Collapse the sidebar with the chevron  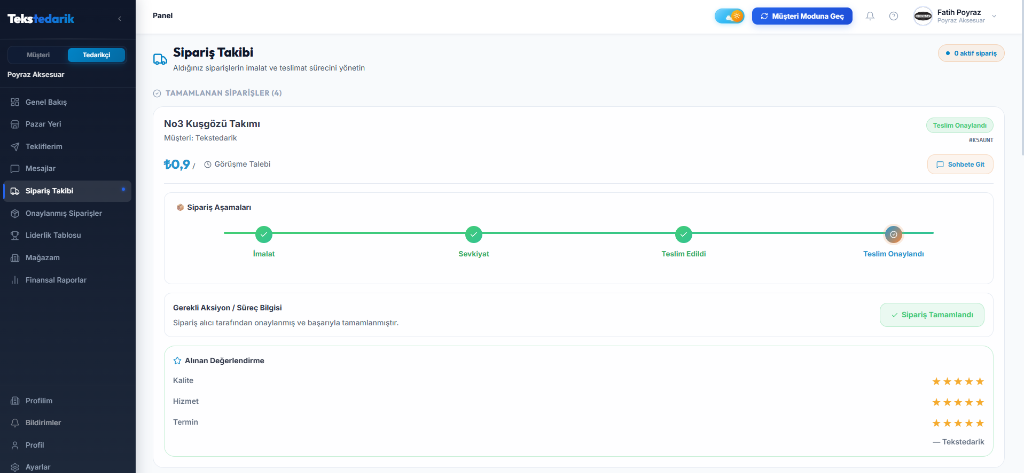120,19
